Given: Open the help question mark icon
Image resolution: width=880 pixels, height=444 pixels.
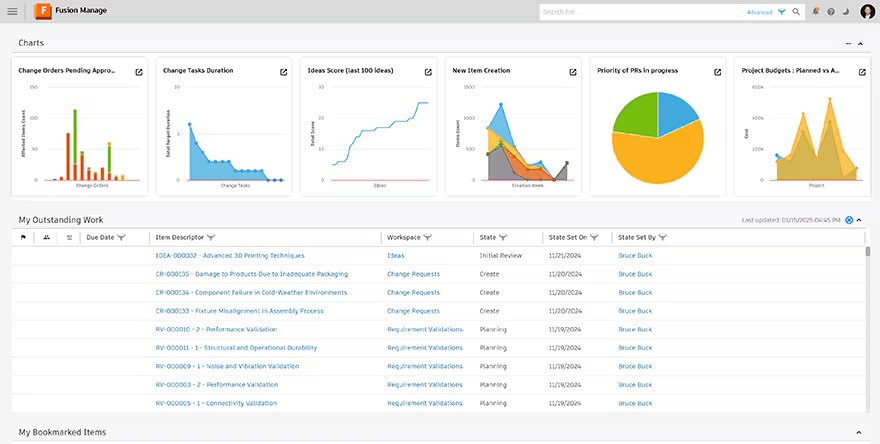Looking at the screenshot, I should (831, 12).
